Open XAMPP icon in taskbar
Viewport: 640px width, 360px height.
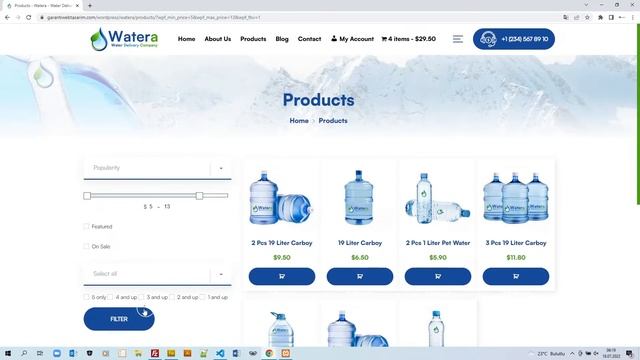click(x=286, y=353)
